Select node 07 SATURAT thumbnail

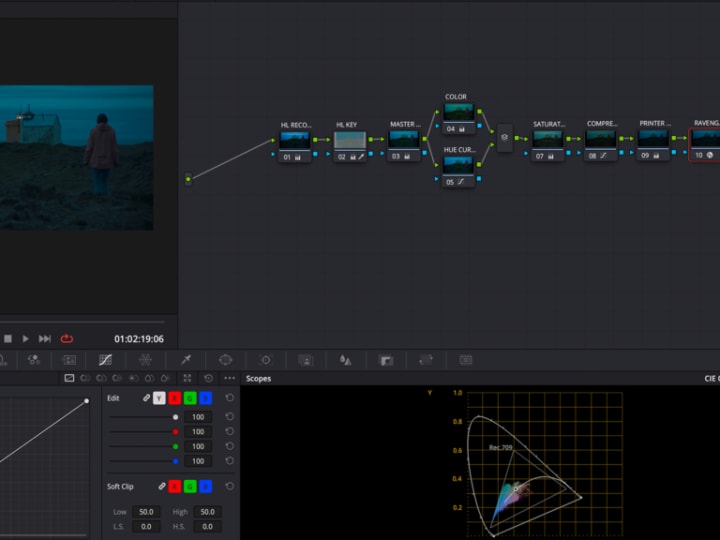point(547,139)
